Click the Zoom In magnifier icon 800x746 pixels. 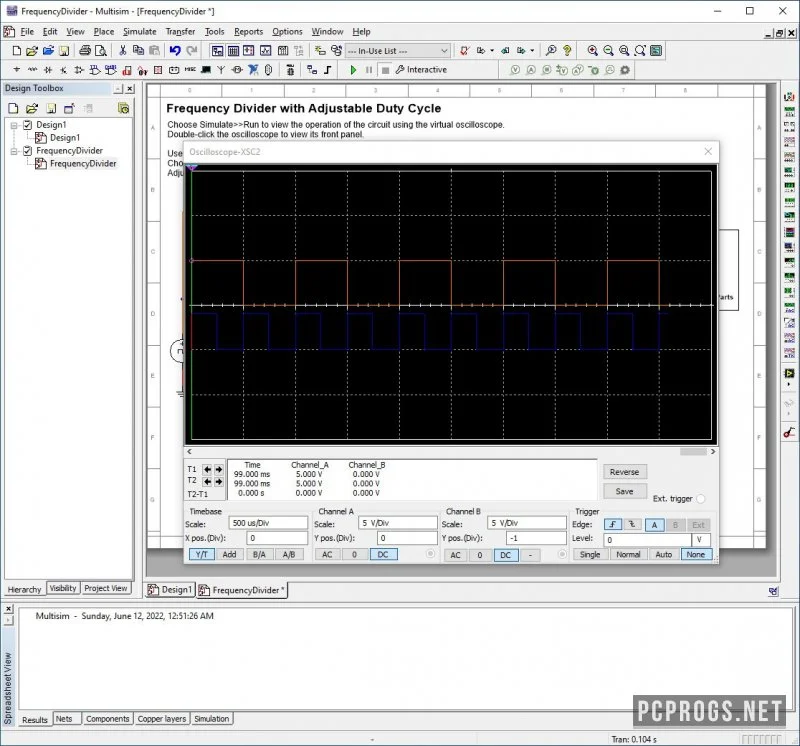[x=592, y=51]
